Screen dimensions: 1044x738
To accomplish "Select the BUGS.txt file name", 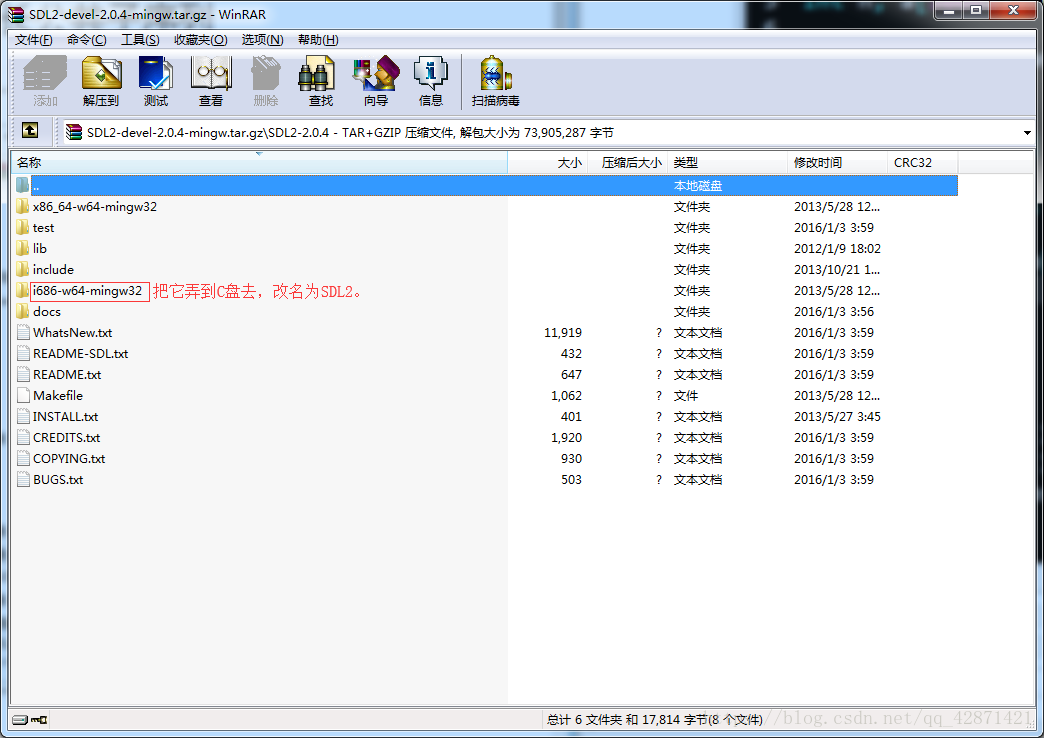I will point(58,480).
